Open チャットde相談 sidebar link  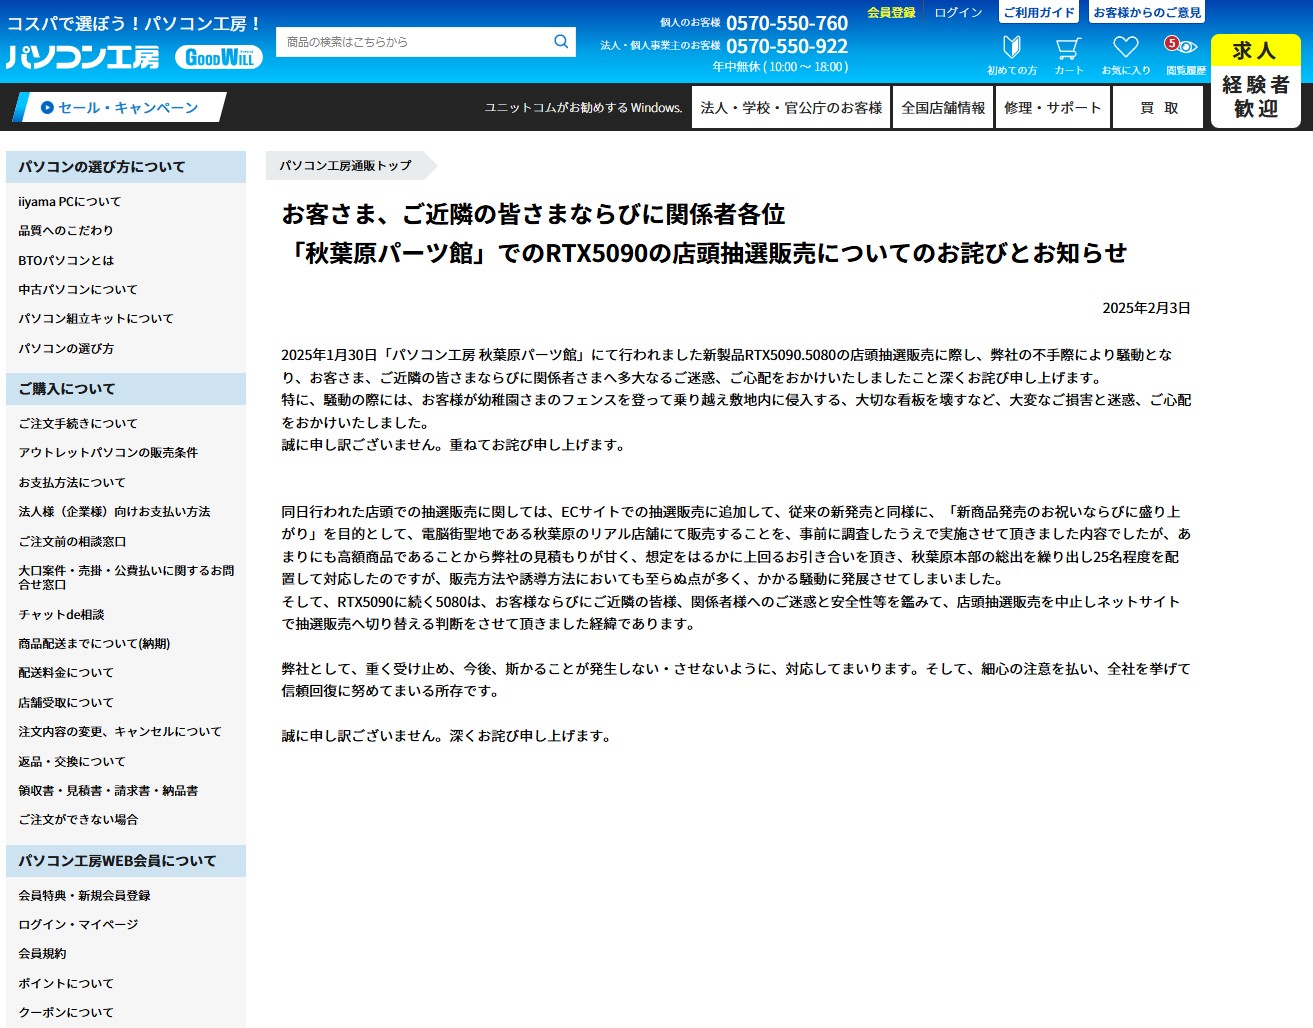point(61,614)
